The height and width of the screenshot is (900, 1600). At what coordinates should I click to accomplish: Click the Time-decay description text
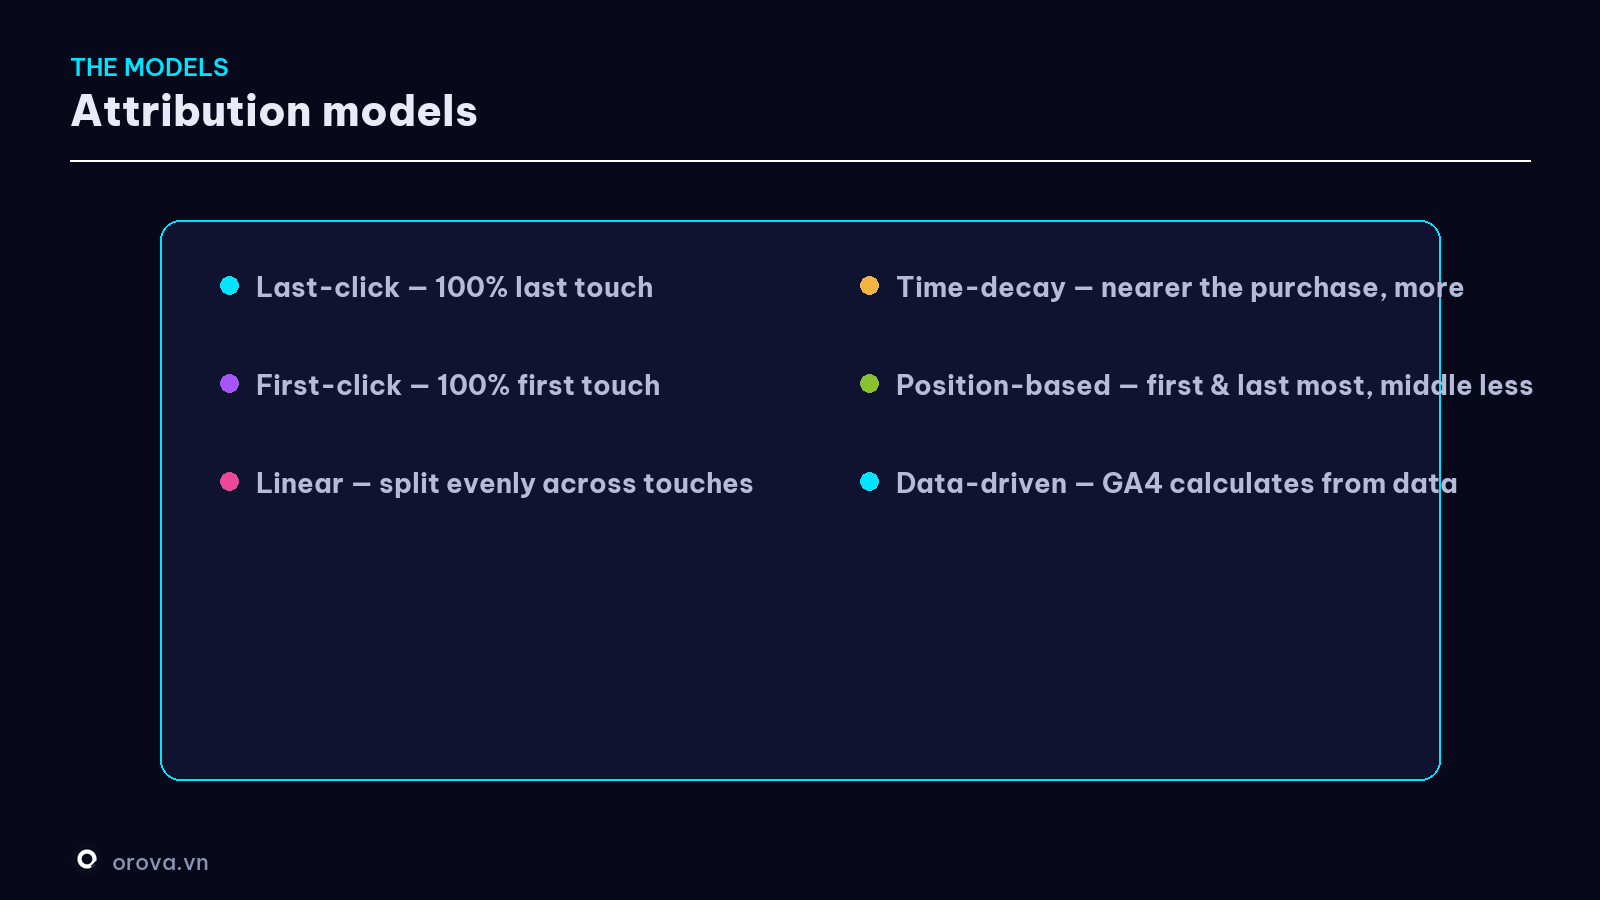[x=1180, y=288]
